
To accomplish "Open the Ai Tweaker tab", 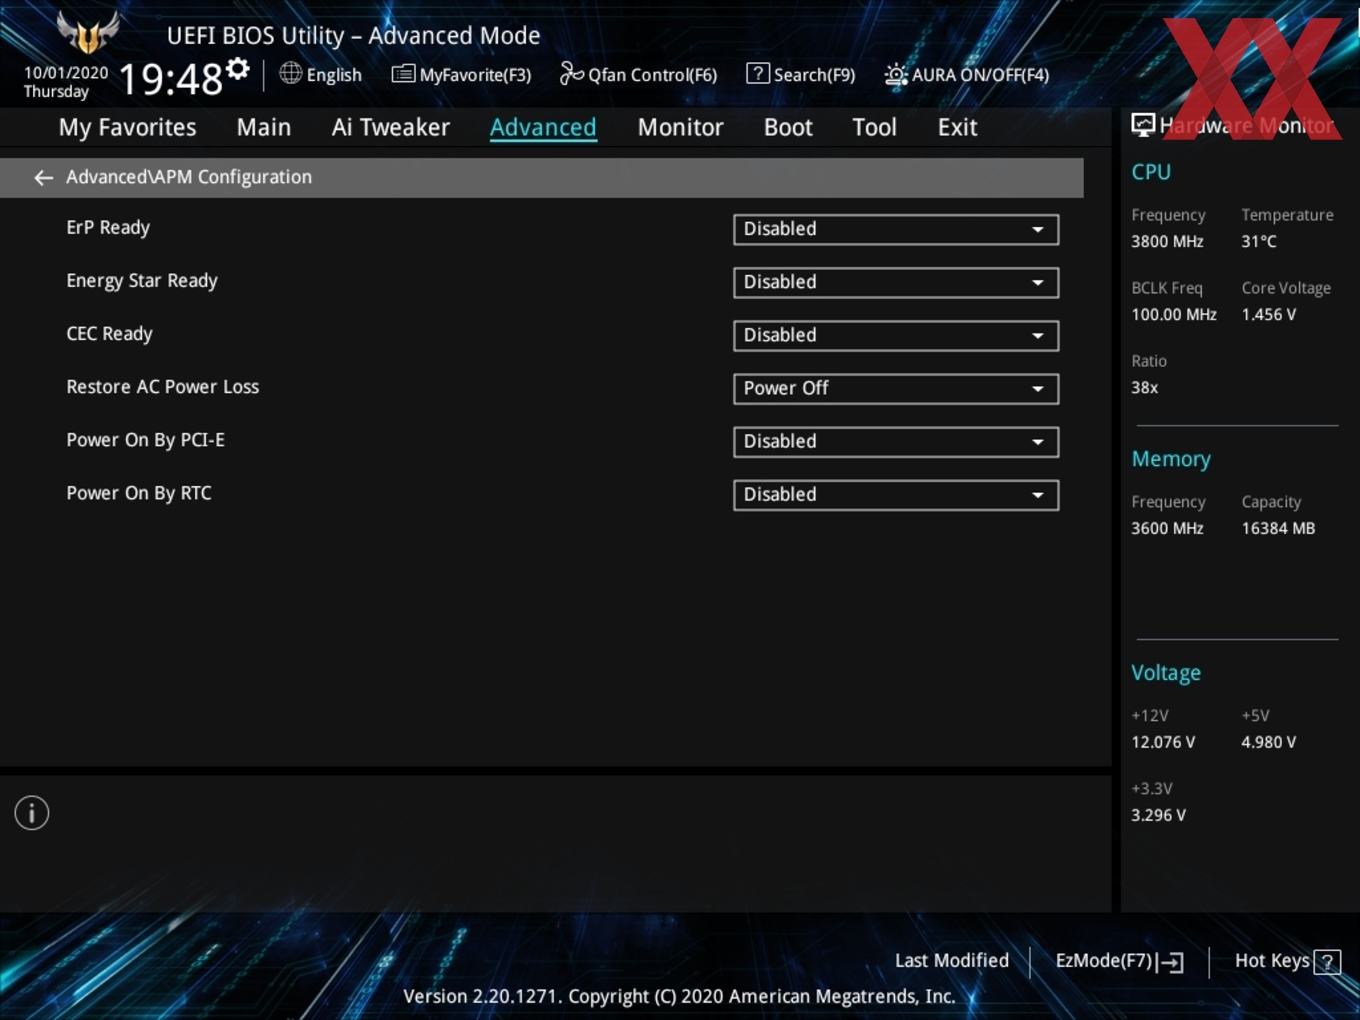I will click(x=391, y=127).
